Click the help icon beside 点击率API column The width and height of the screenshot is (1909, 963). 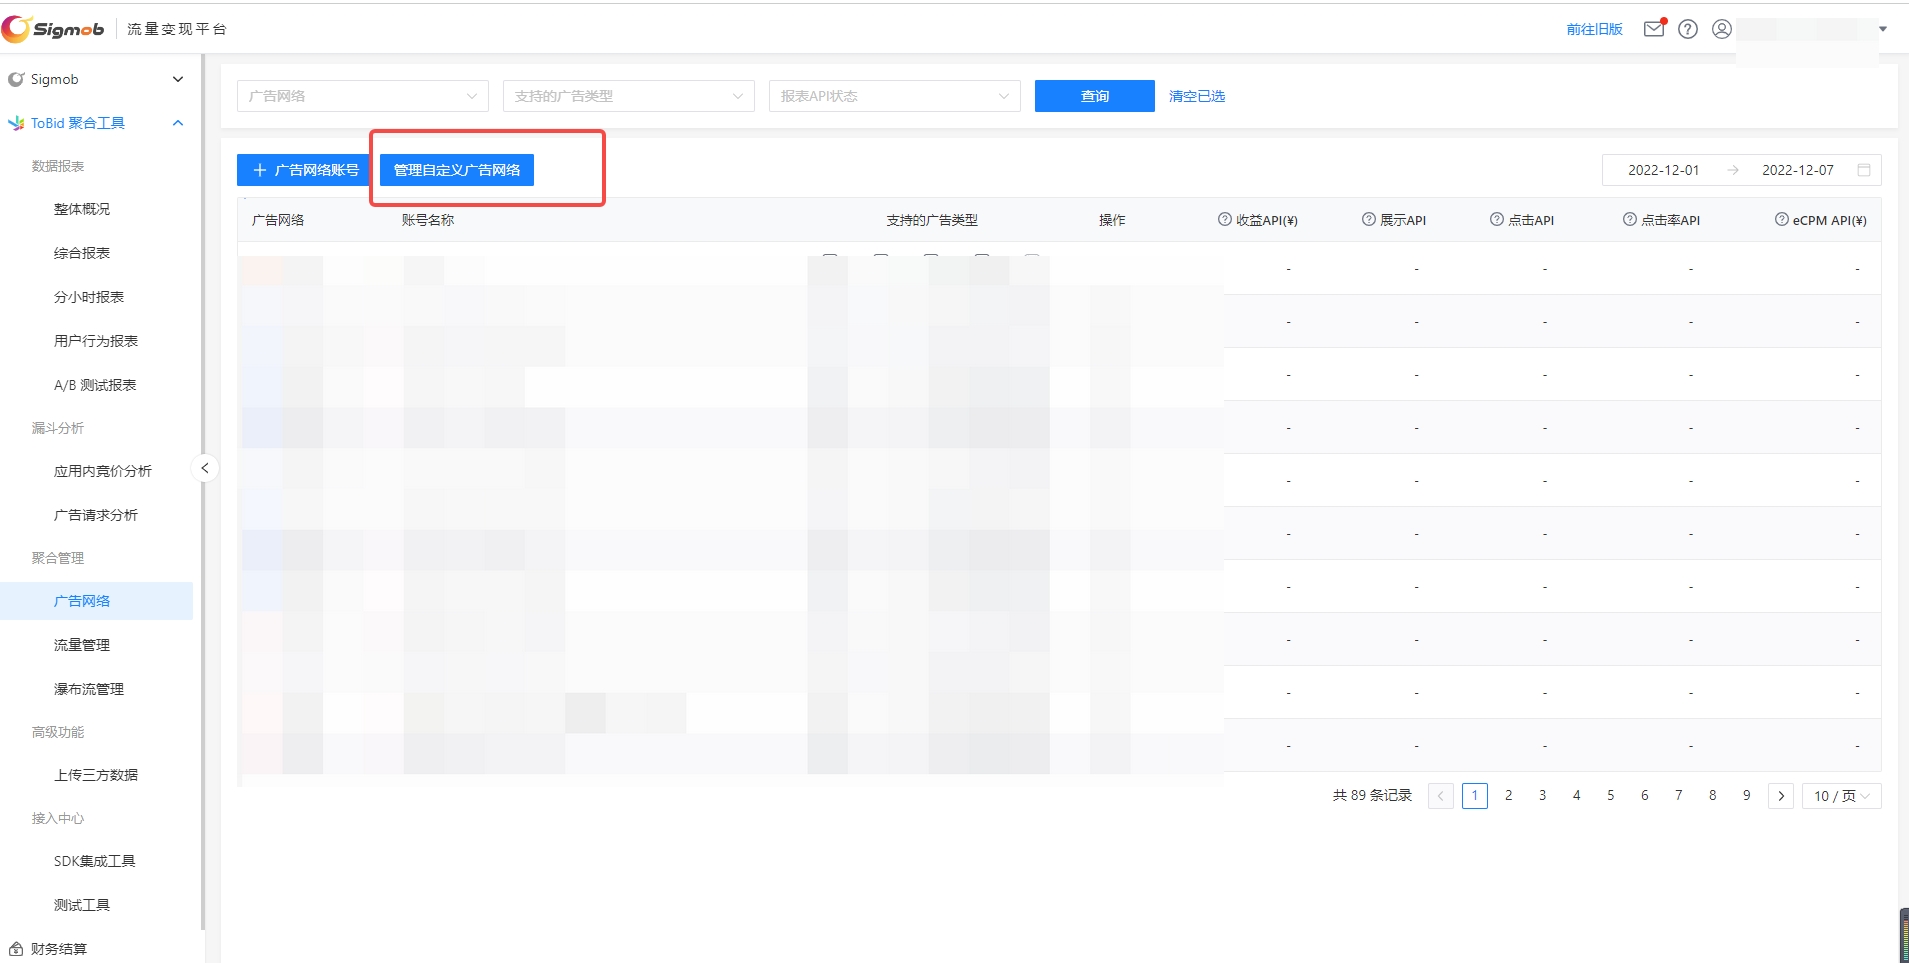(x=1629, y=220)
